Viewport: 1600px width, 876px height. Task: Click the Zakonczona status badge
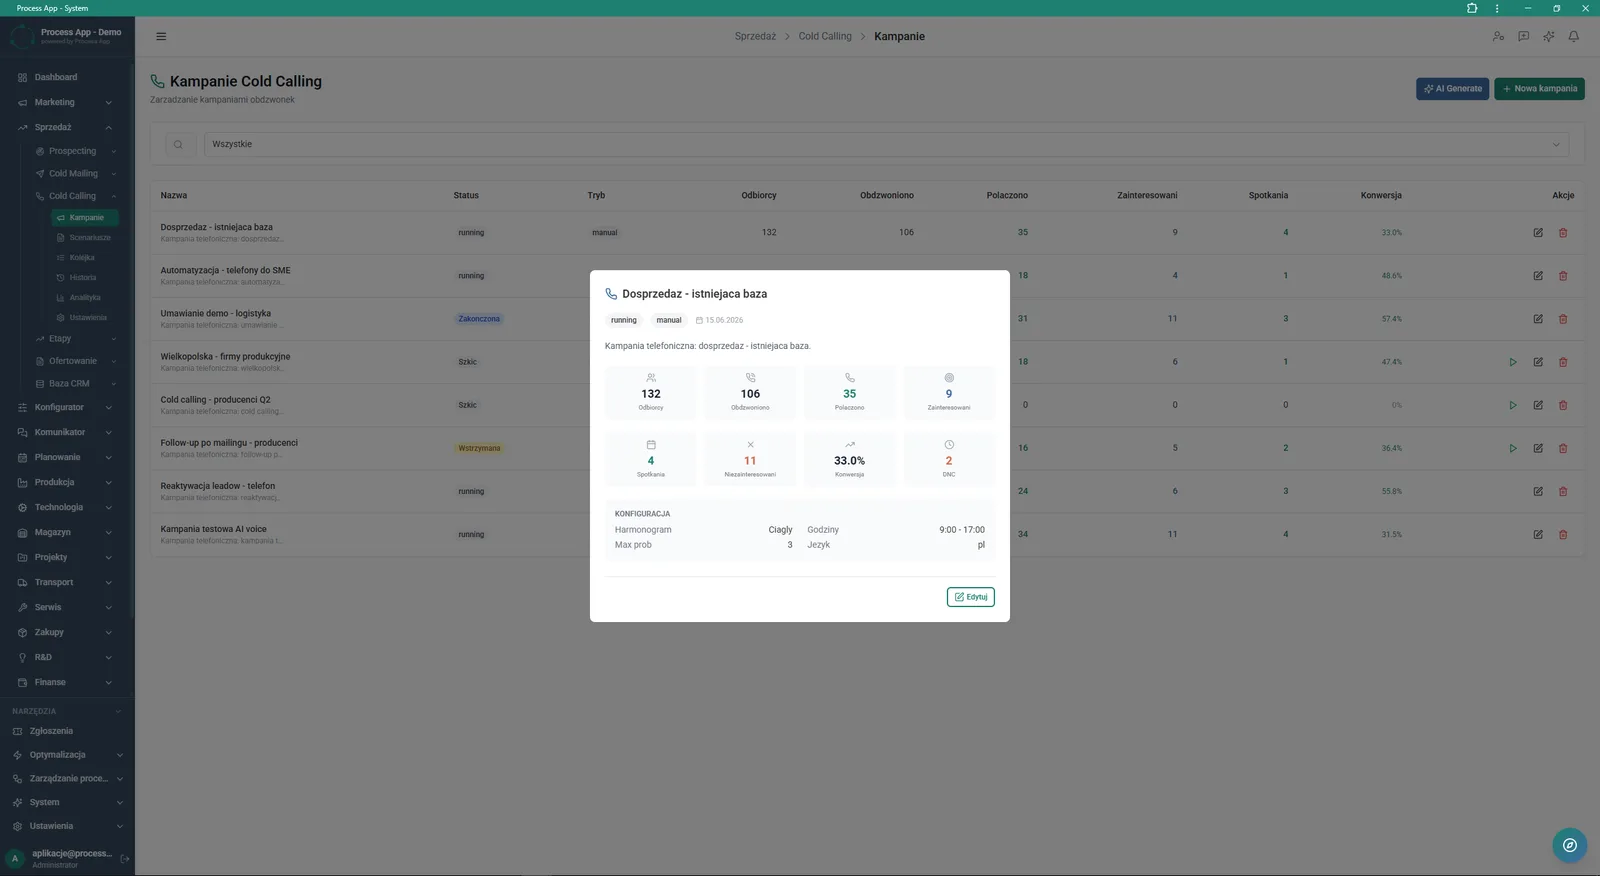(x=479, y=319)
